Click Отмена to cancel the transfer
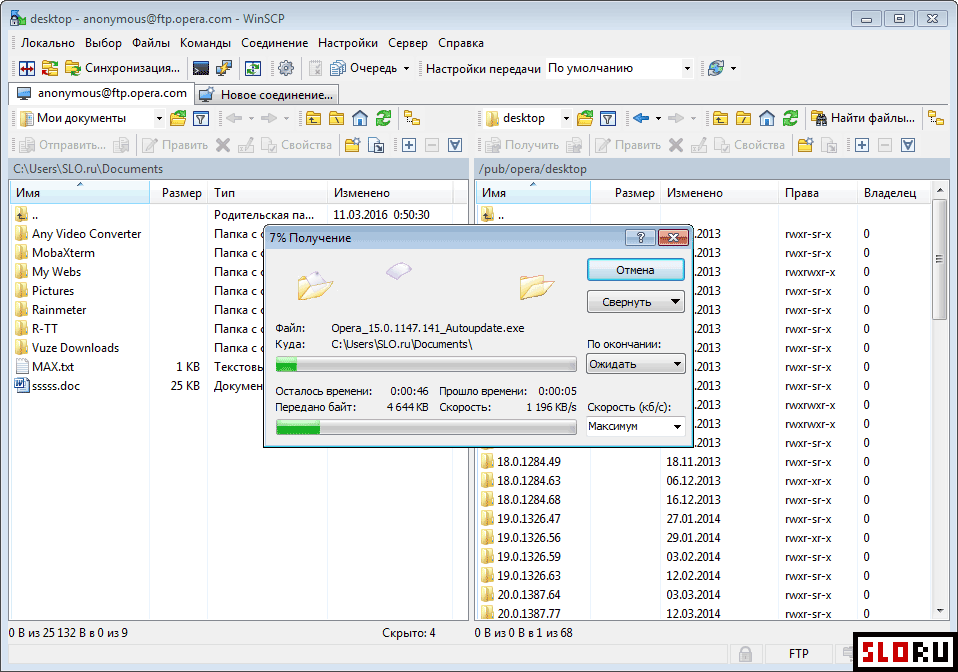This screenshot has width=958, height=672. [635, 270]
